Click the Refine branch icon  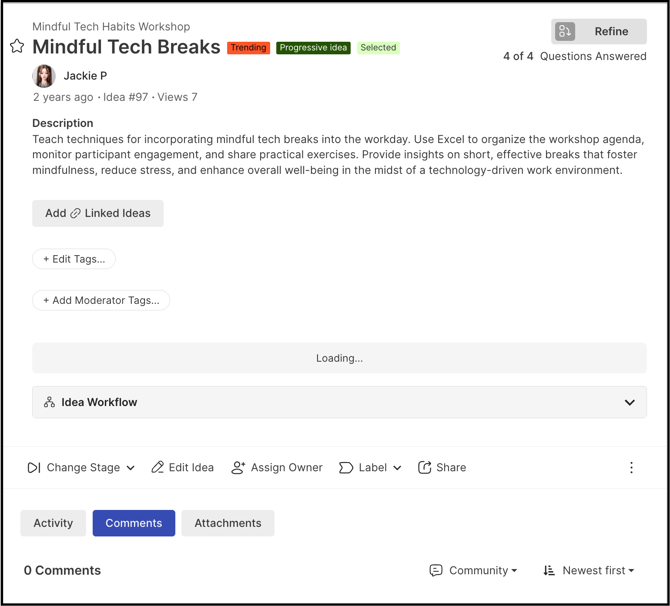(x=564, y=31)
